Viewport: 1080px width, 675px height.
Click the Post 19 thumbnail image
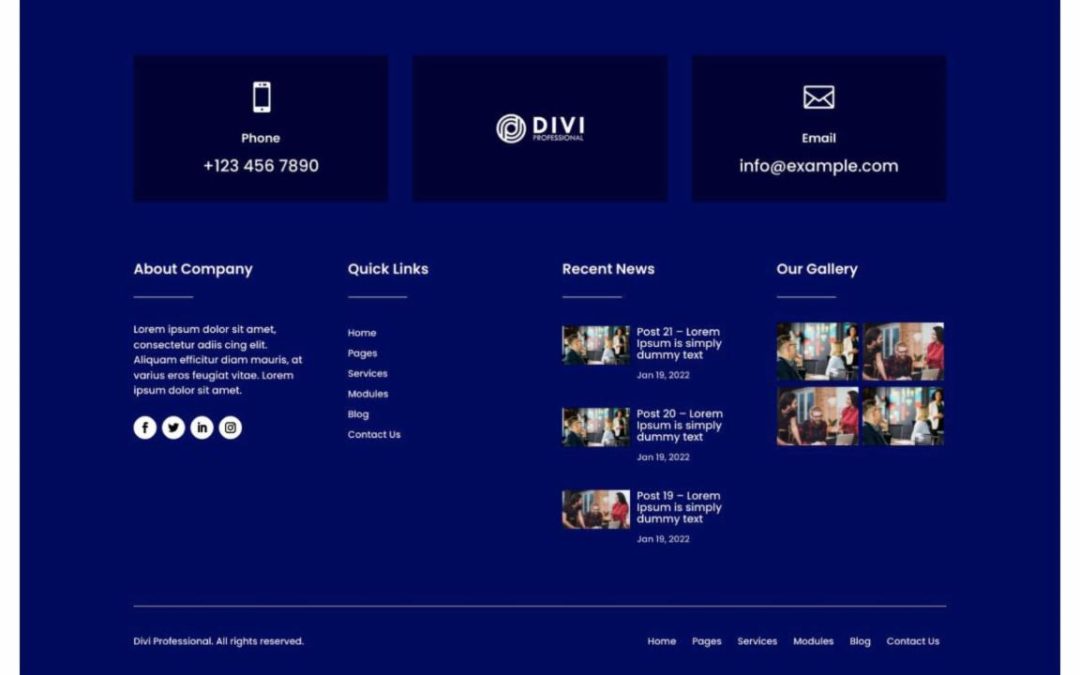(596, 510)
